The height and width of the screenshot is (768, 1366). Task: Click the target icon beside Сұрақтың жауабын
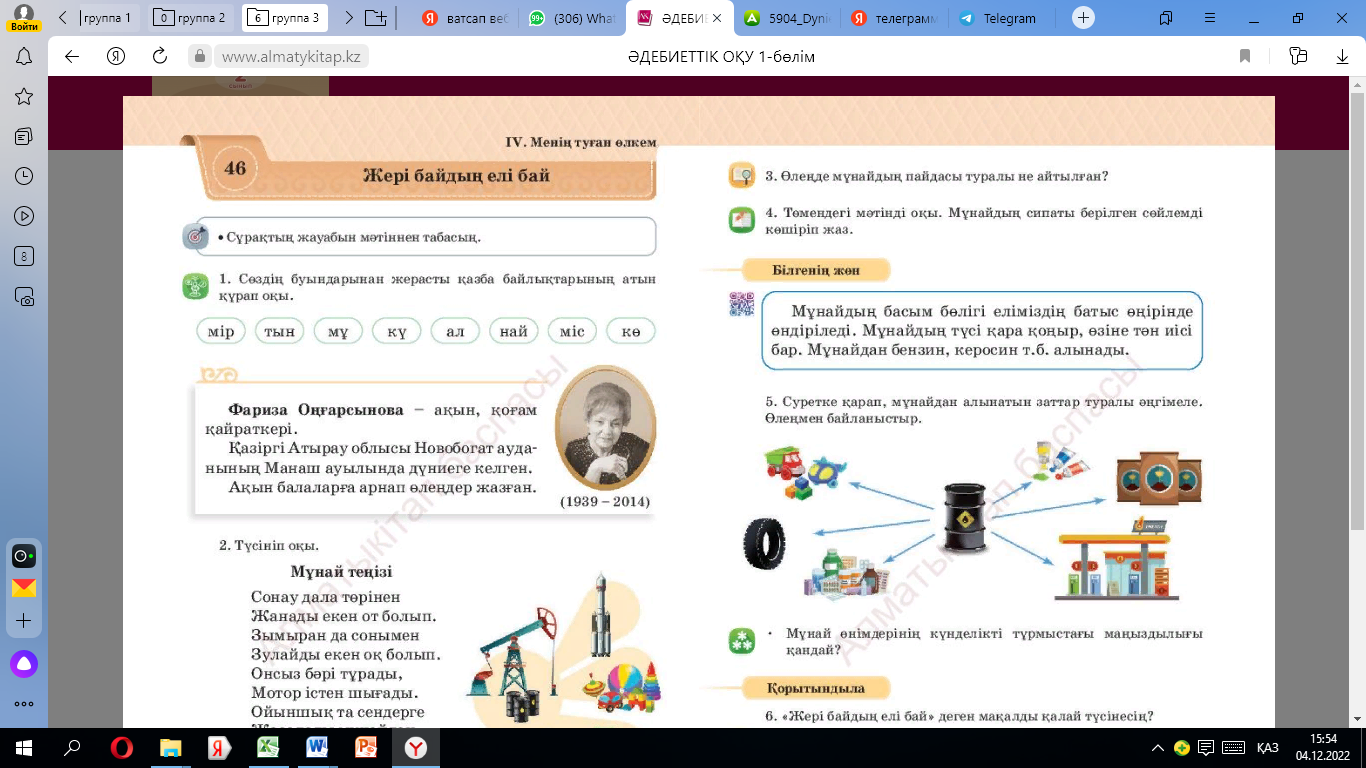196,237
